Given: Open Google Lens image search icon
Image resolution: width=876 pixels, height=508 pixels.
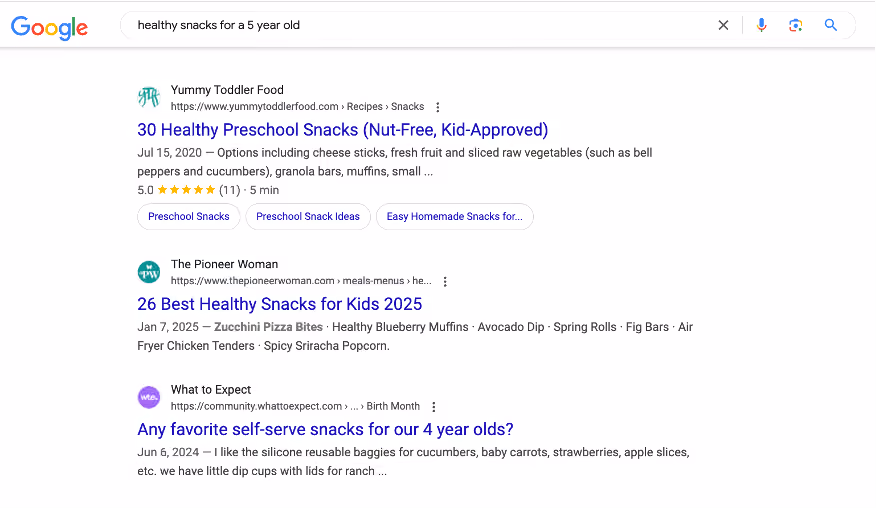Looking at the screenshot, I should coord(796,25).
